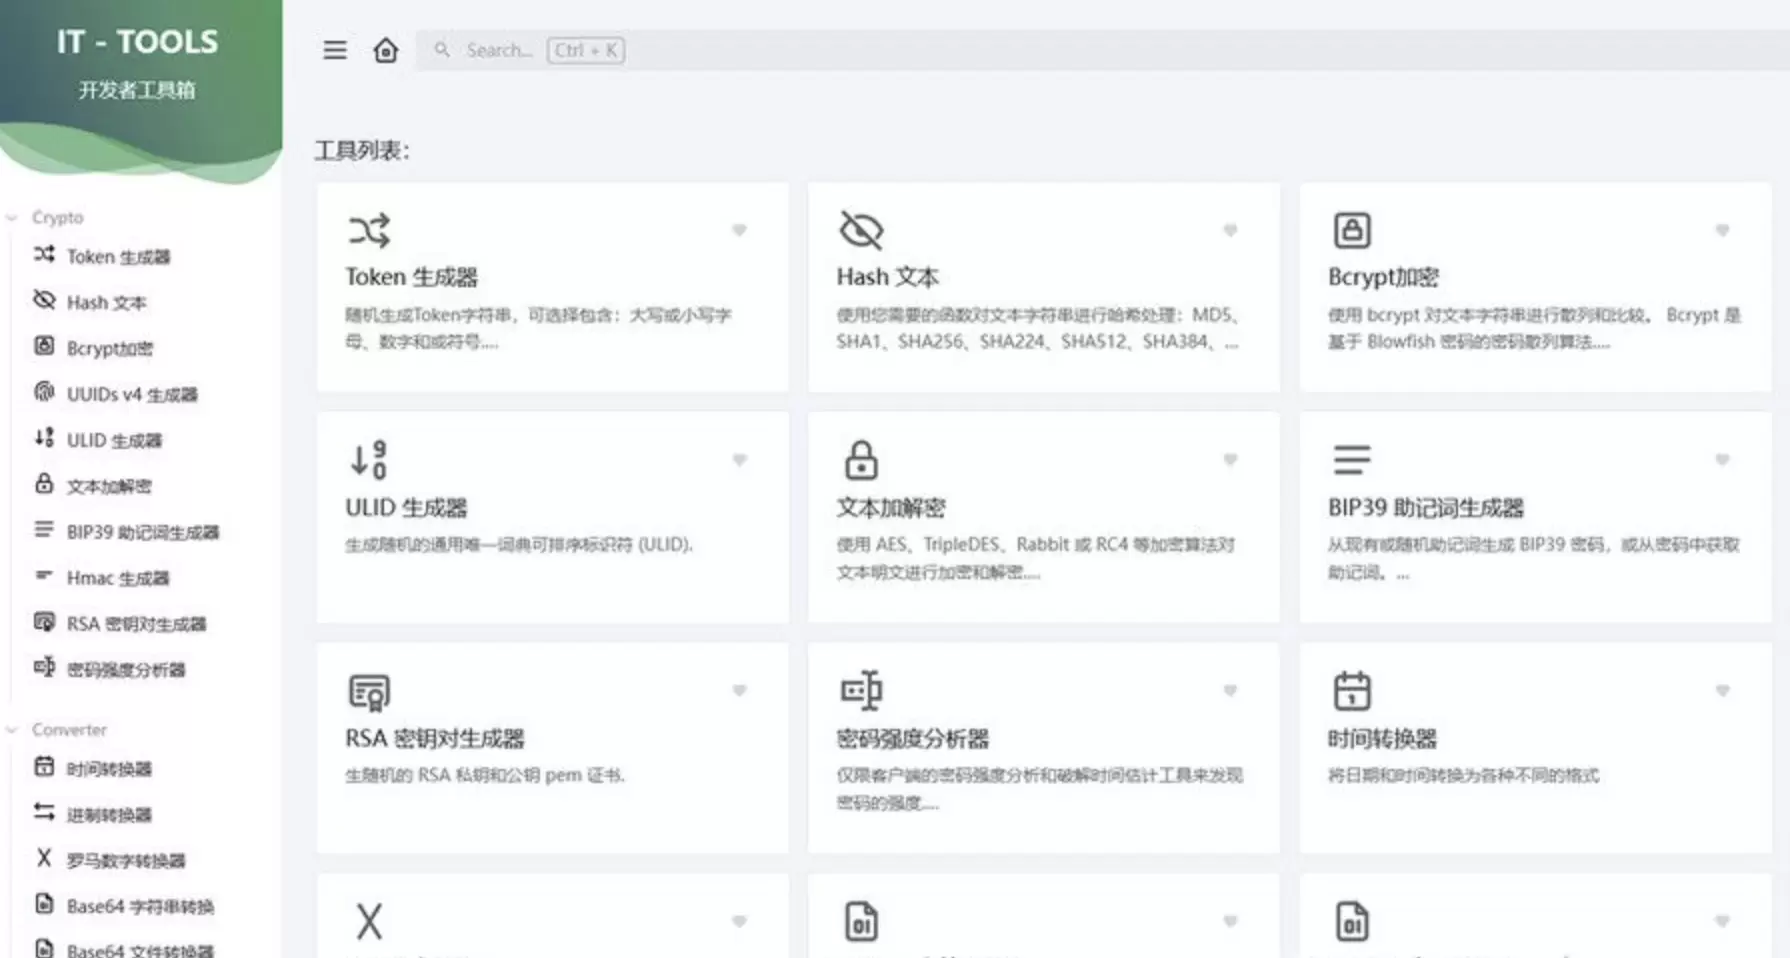The image size is (1790, 958).
Task: Click the fingerprint icon beside UUIDs v4 生成器
Action: click(44, 392)
